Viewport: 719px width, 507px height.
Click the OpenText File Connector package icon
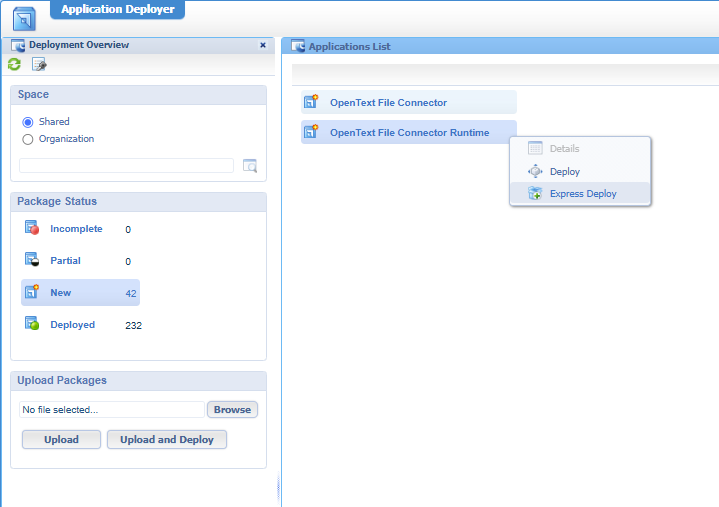(x=311, y=102)
